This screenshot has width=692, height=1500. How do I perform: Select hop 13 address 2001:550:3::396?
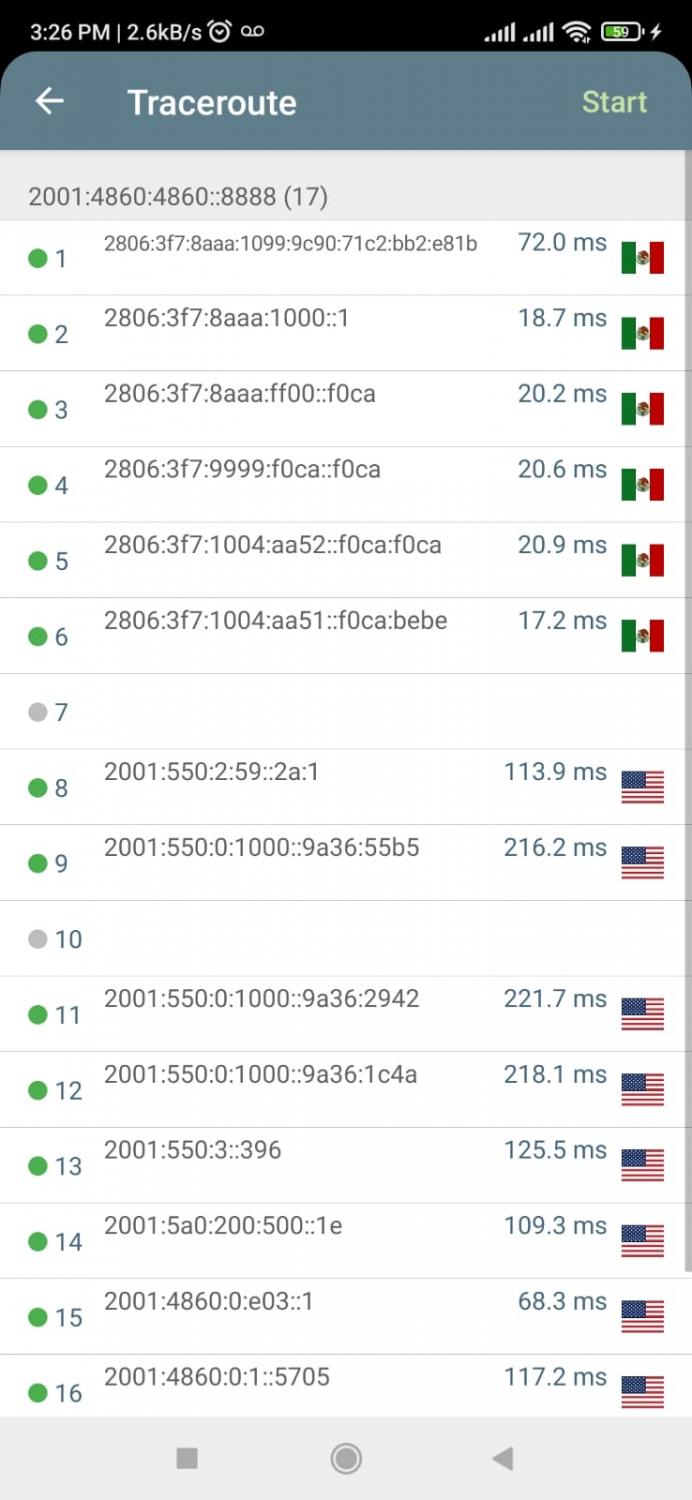193,1150
